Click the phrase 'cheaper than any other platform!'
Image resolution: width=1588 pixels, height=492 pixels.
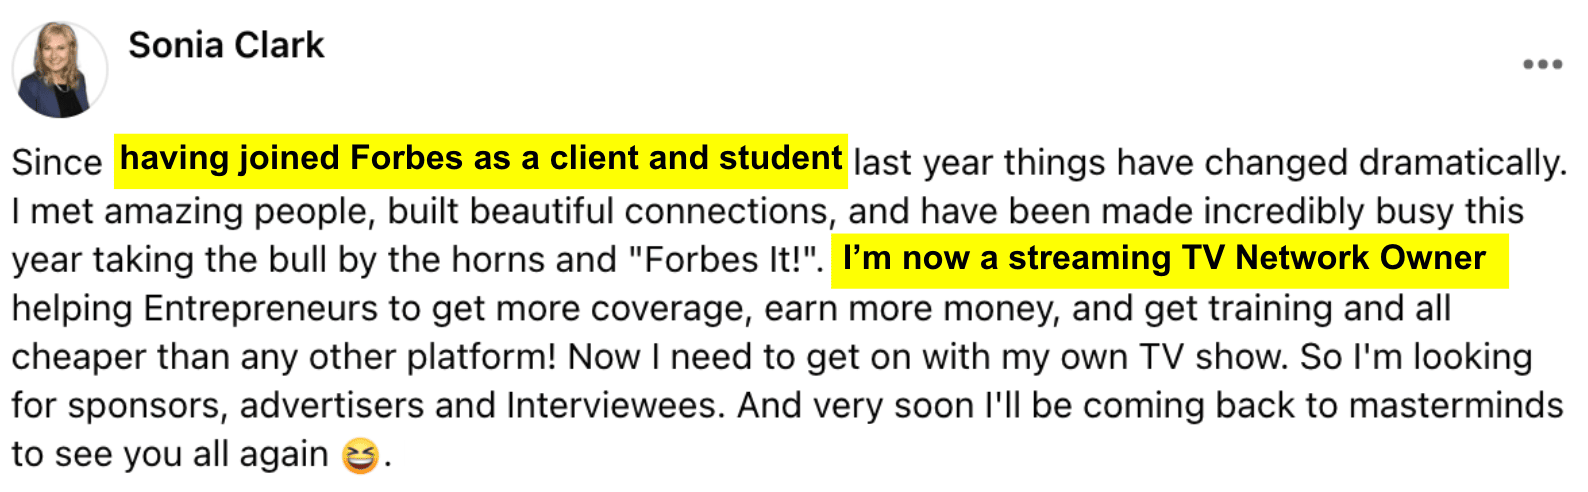tap(286, 357)
